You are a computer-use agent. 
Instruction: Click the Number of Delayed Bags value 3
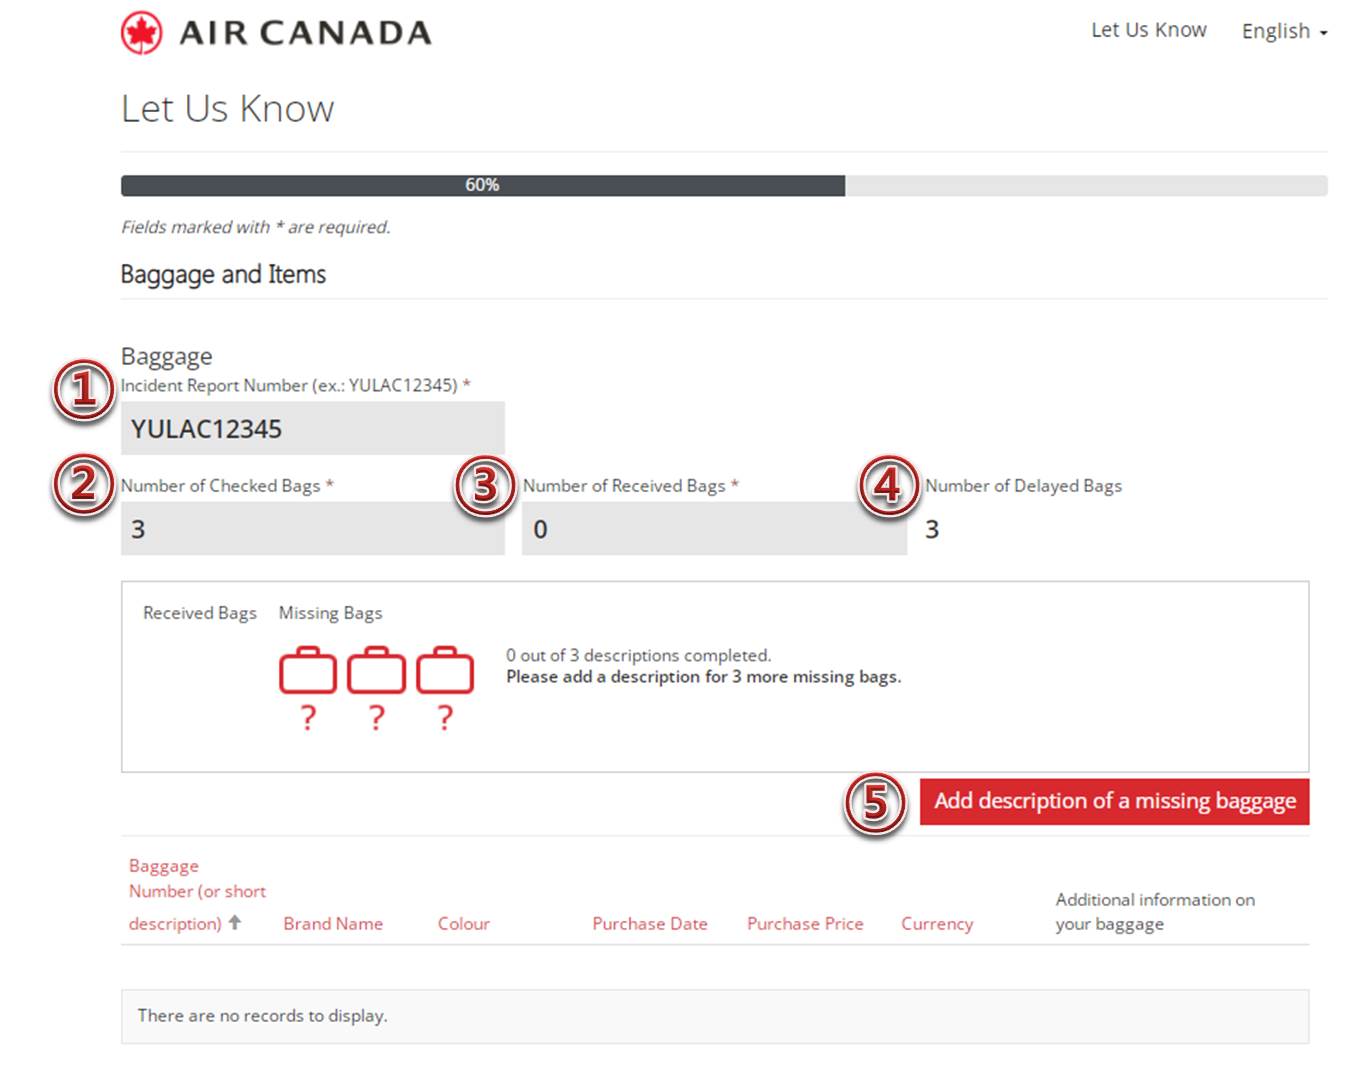pyautogui.click(x=932, y=529)
